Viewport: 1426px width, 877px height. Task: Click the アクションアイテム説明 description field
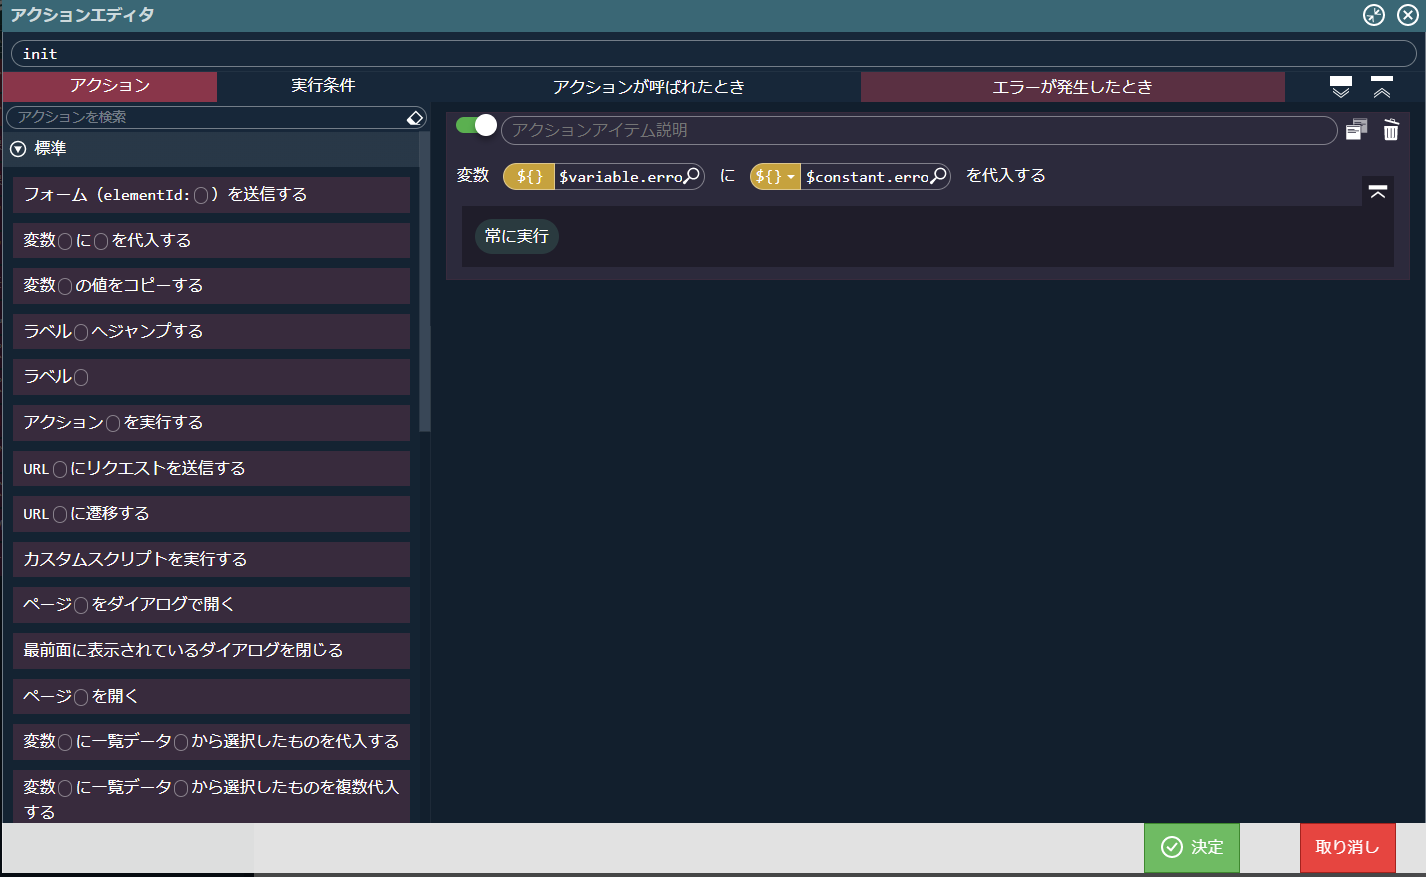[918, 130]
